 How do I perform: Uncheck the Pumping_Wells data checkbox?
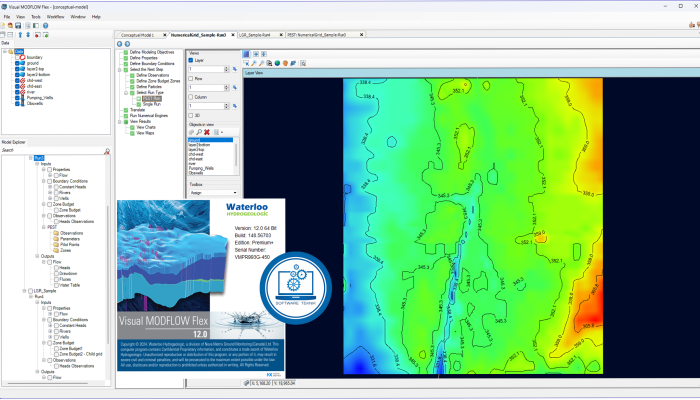[x=17, y=98]
